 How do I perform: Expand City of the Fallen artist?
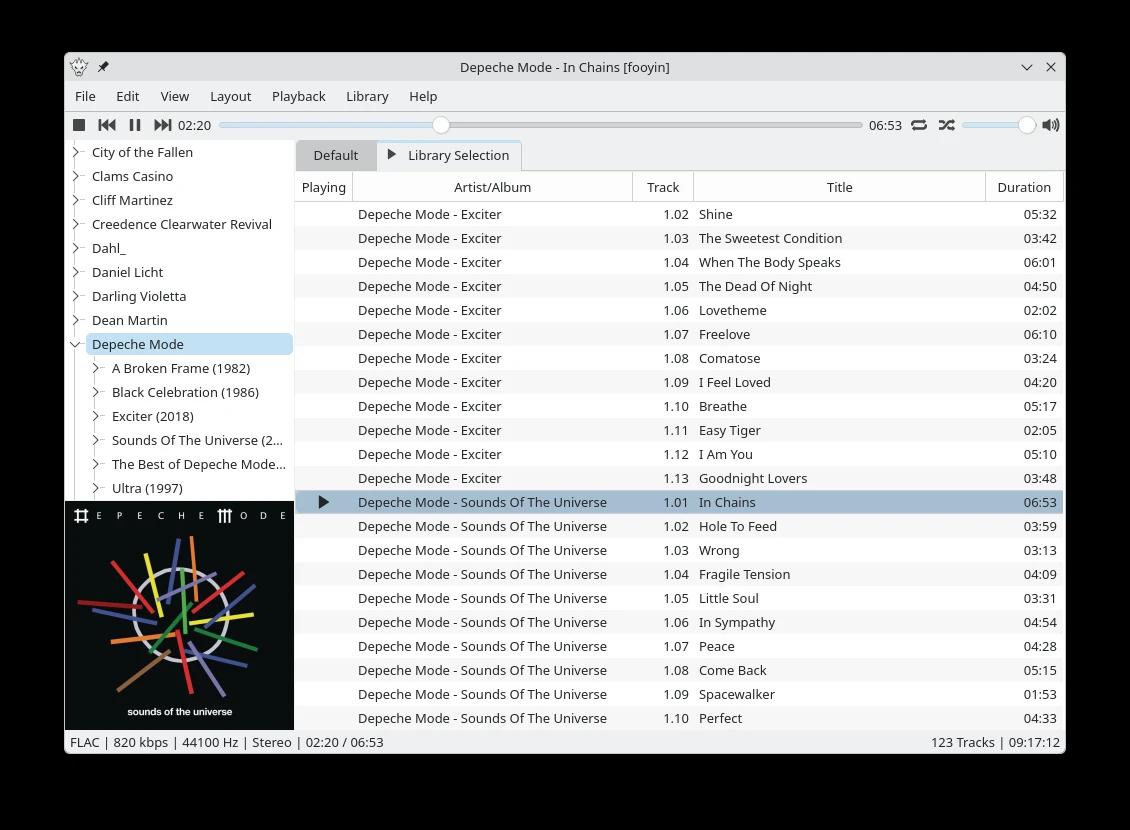[75, 152]
